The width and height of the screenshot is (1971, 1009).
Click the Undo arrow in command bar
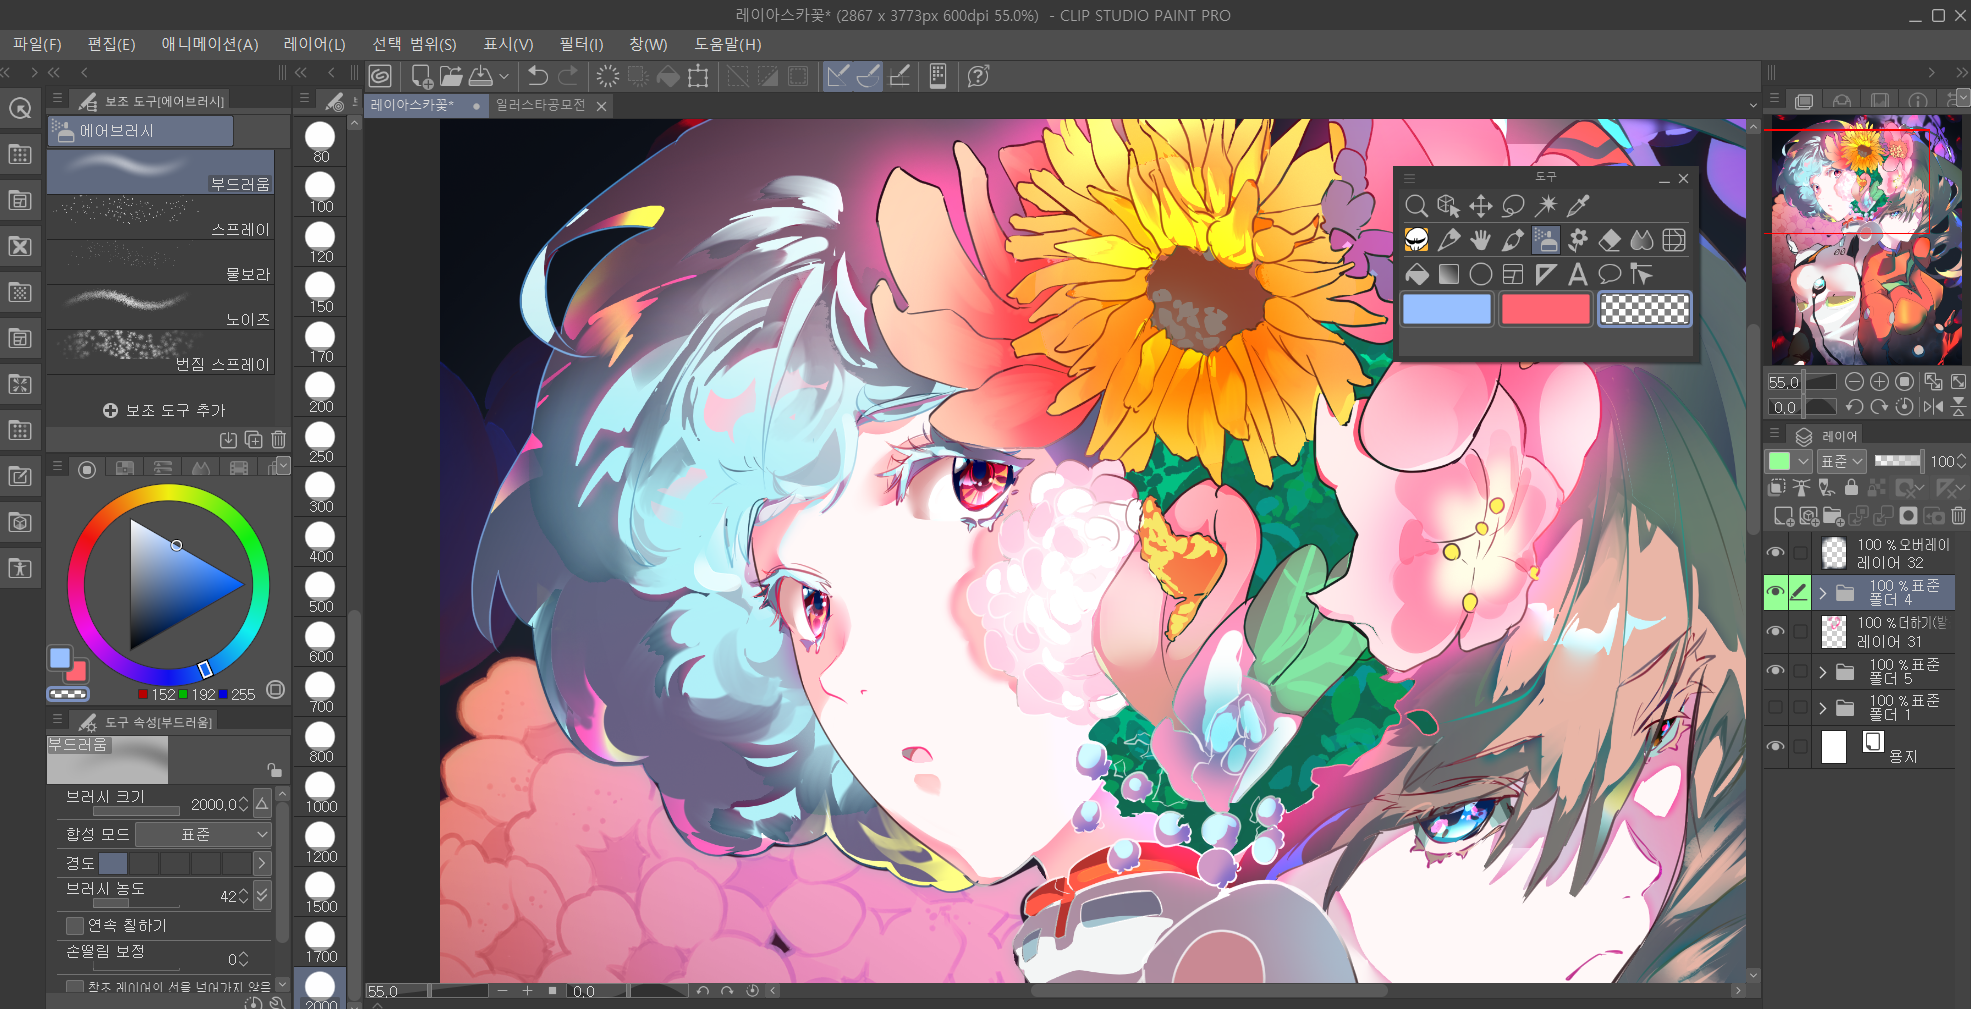click(538, 76)
